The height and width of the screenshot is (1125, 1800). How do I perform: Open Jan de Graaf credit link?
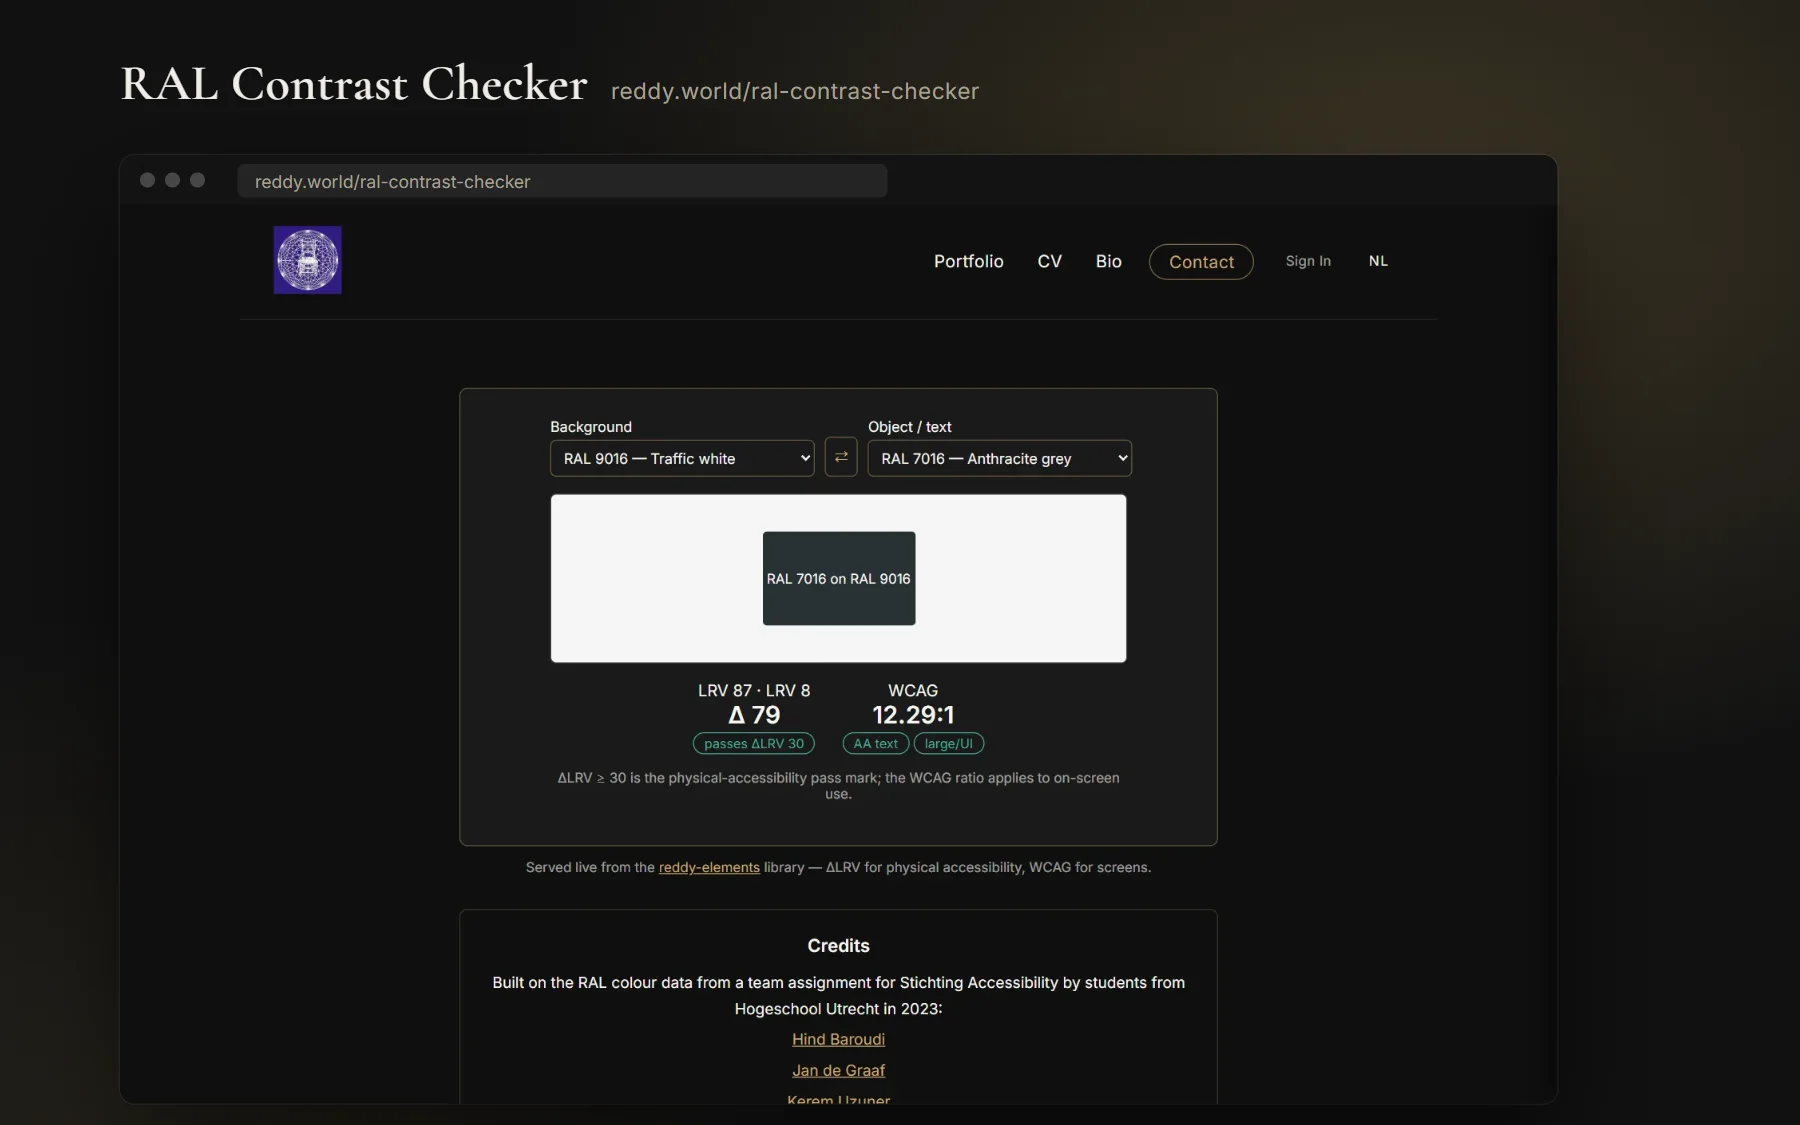pyautogui.click(x=838, y=1070)
